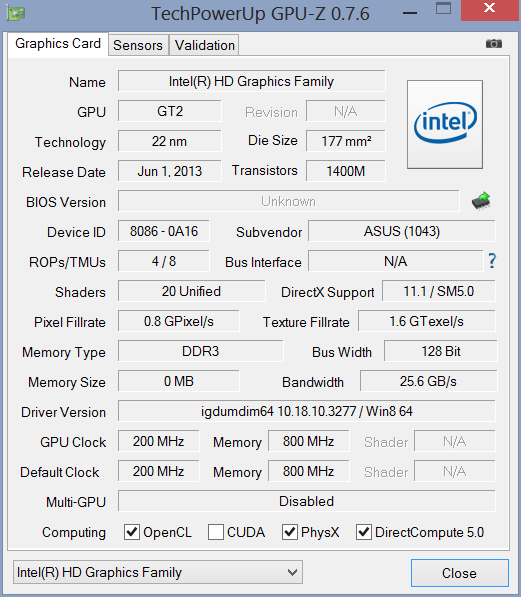Click the GPU-Z app icon in title bar
The width and height of the screenshot is (521, 597).
pyautogui.click(x=16, y=13)
